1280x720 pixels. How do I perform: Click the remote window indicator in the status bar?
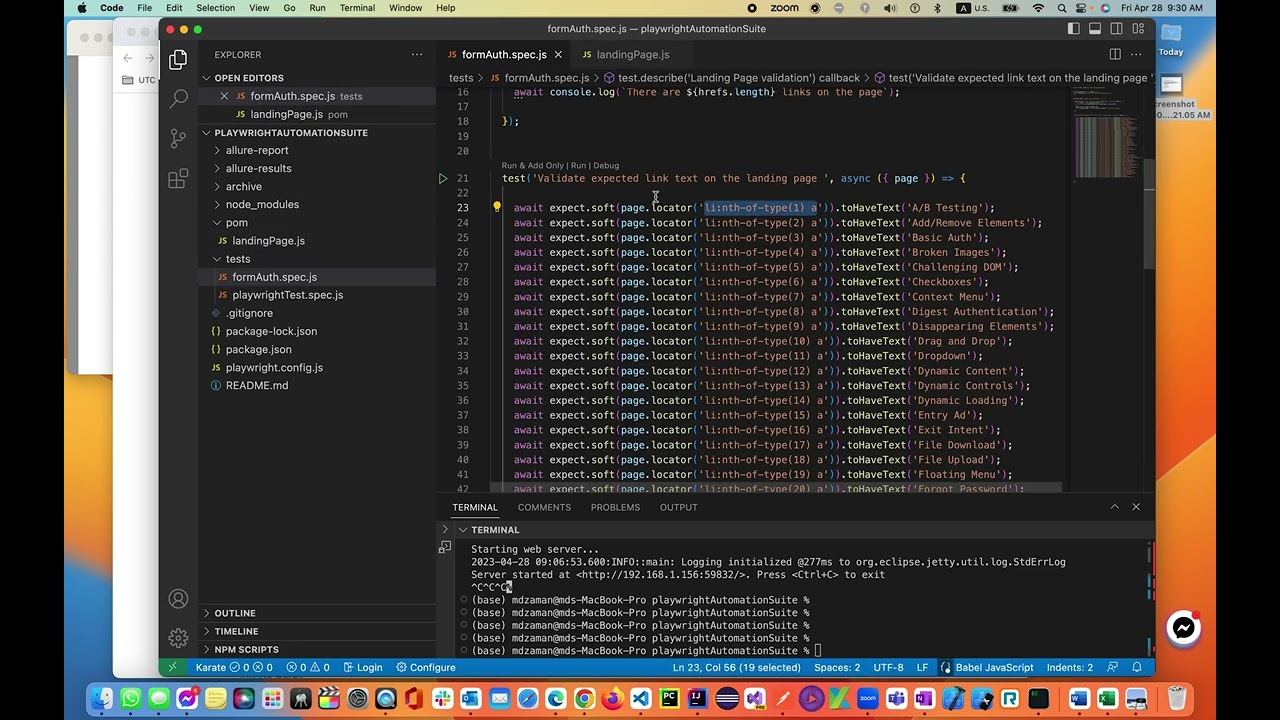tap(172, 667)
